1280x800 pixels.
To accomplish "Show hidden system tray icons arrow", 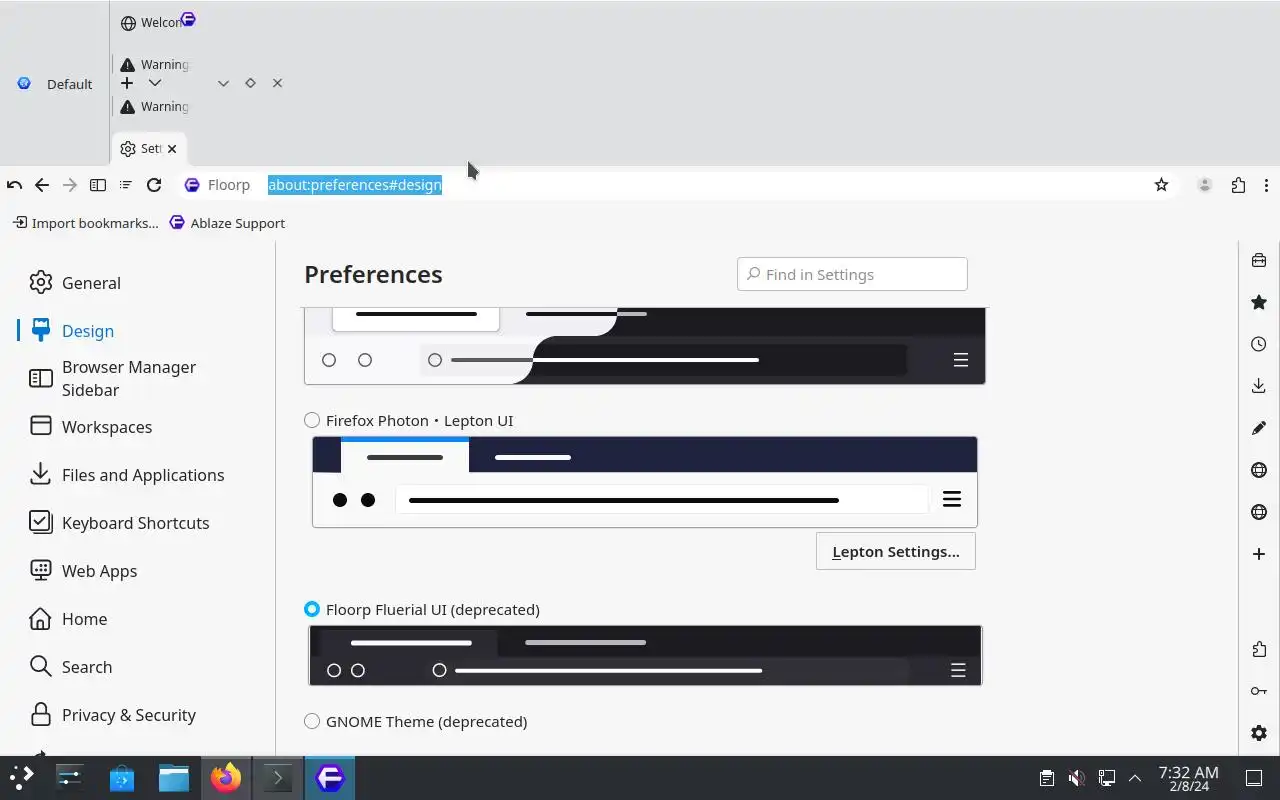I will pyautogui.click(x=1135, y=778).
